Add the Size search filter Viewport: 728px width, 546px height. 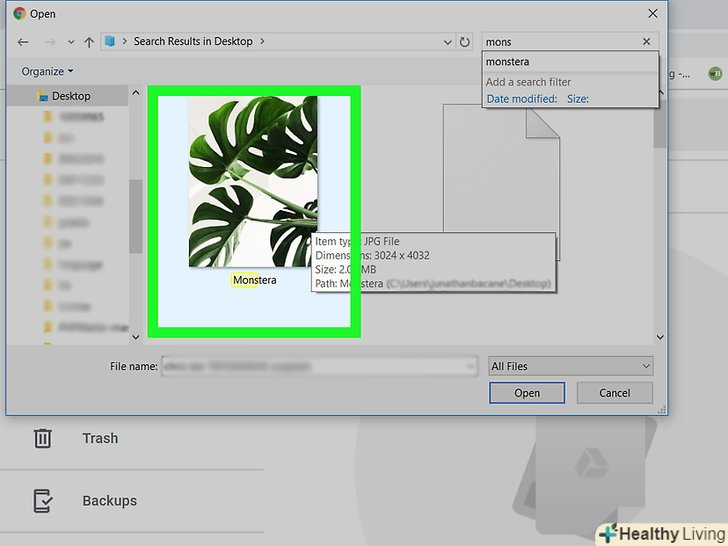click(578, 99)
